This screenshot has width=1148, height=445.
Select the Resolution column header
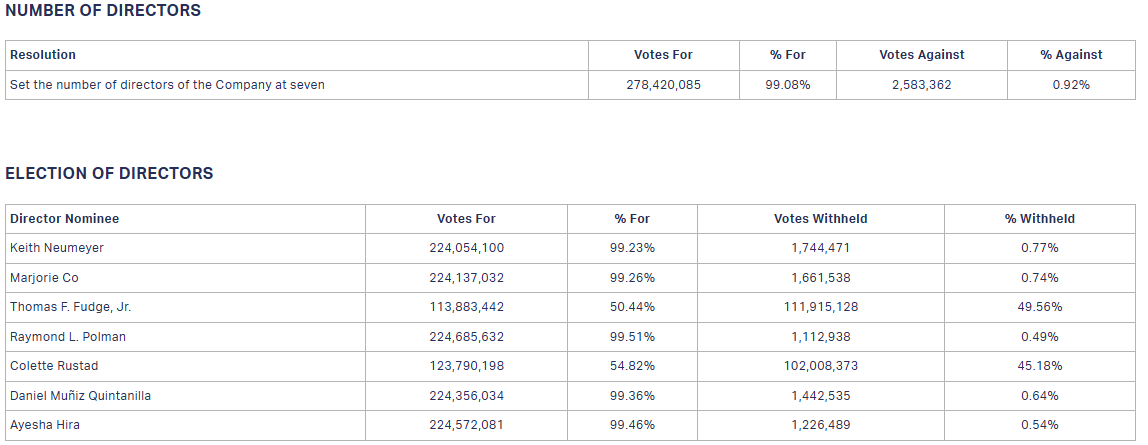(x=43, y=55)
